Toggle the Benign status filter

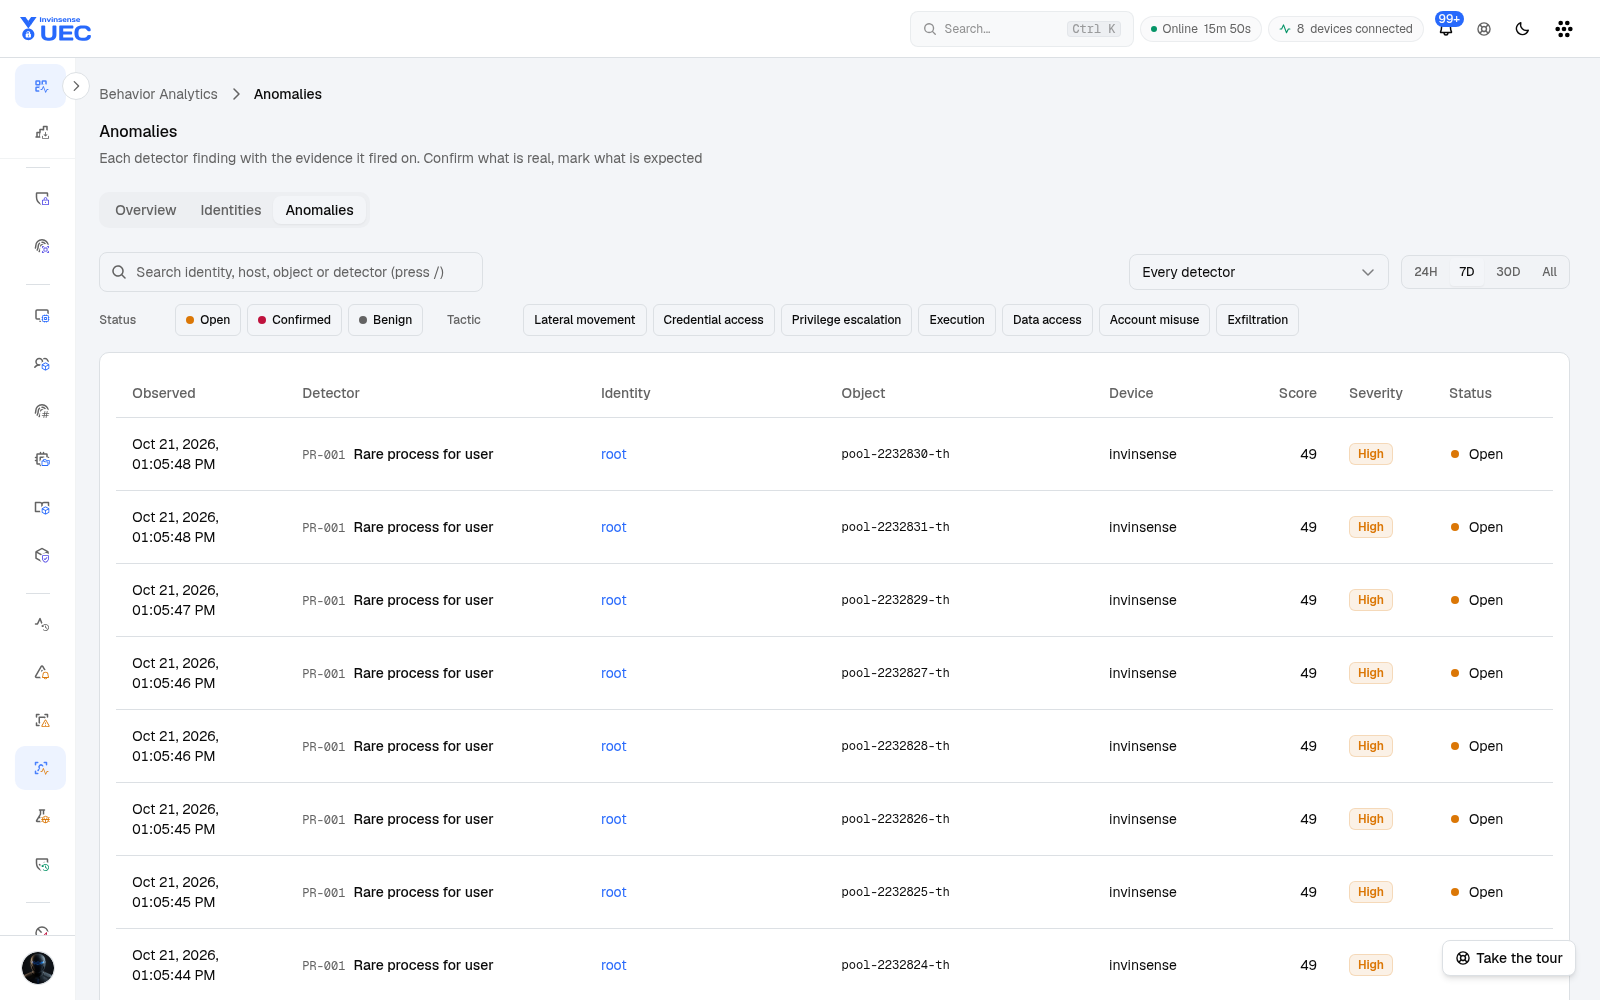pyautogui.click(x=385, y=320)
